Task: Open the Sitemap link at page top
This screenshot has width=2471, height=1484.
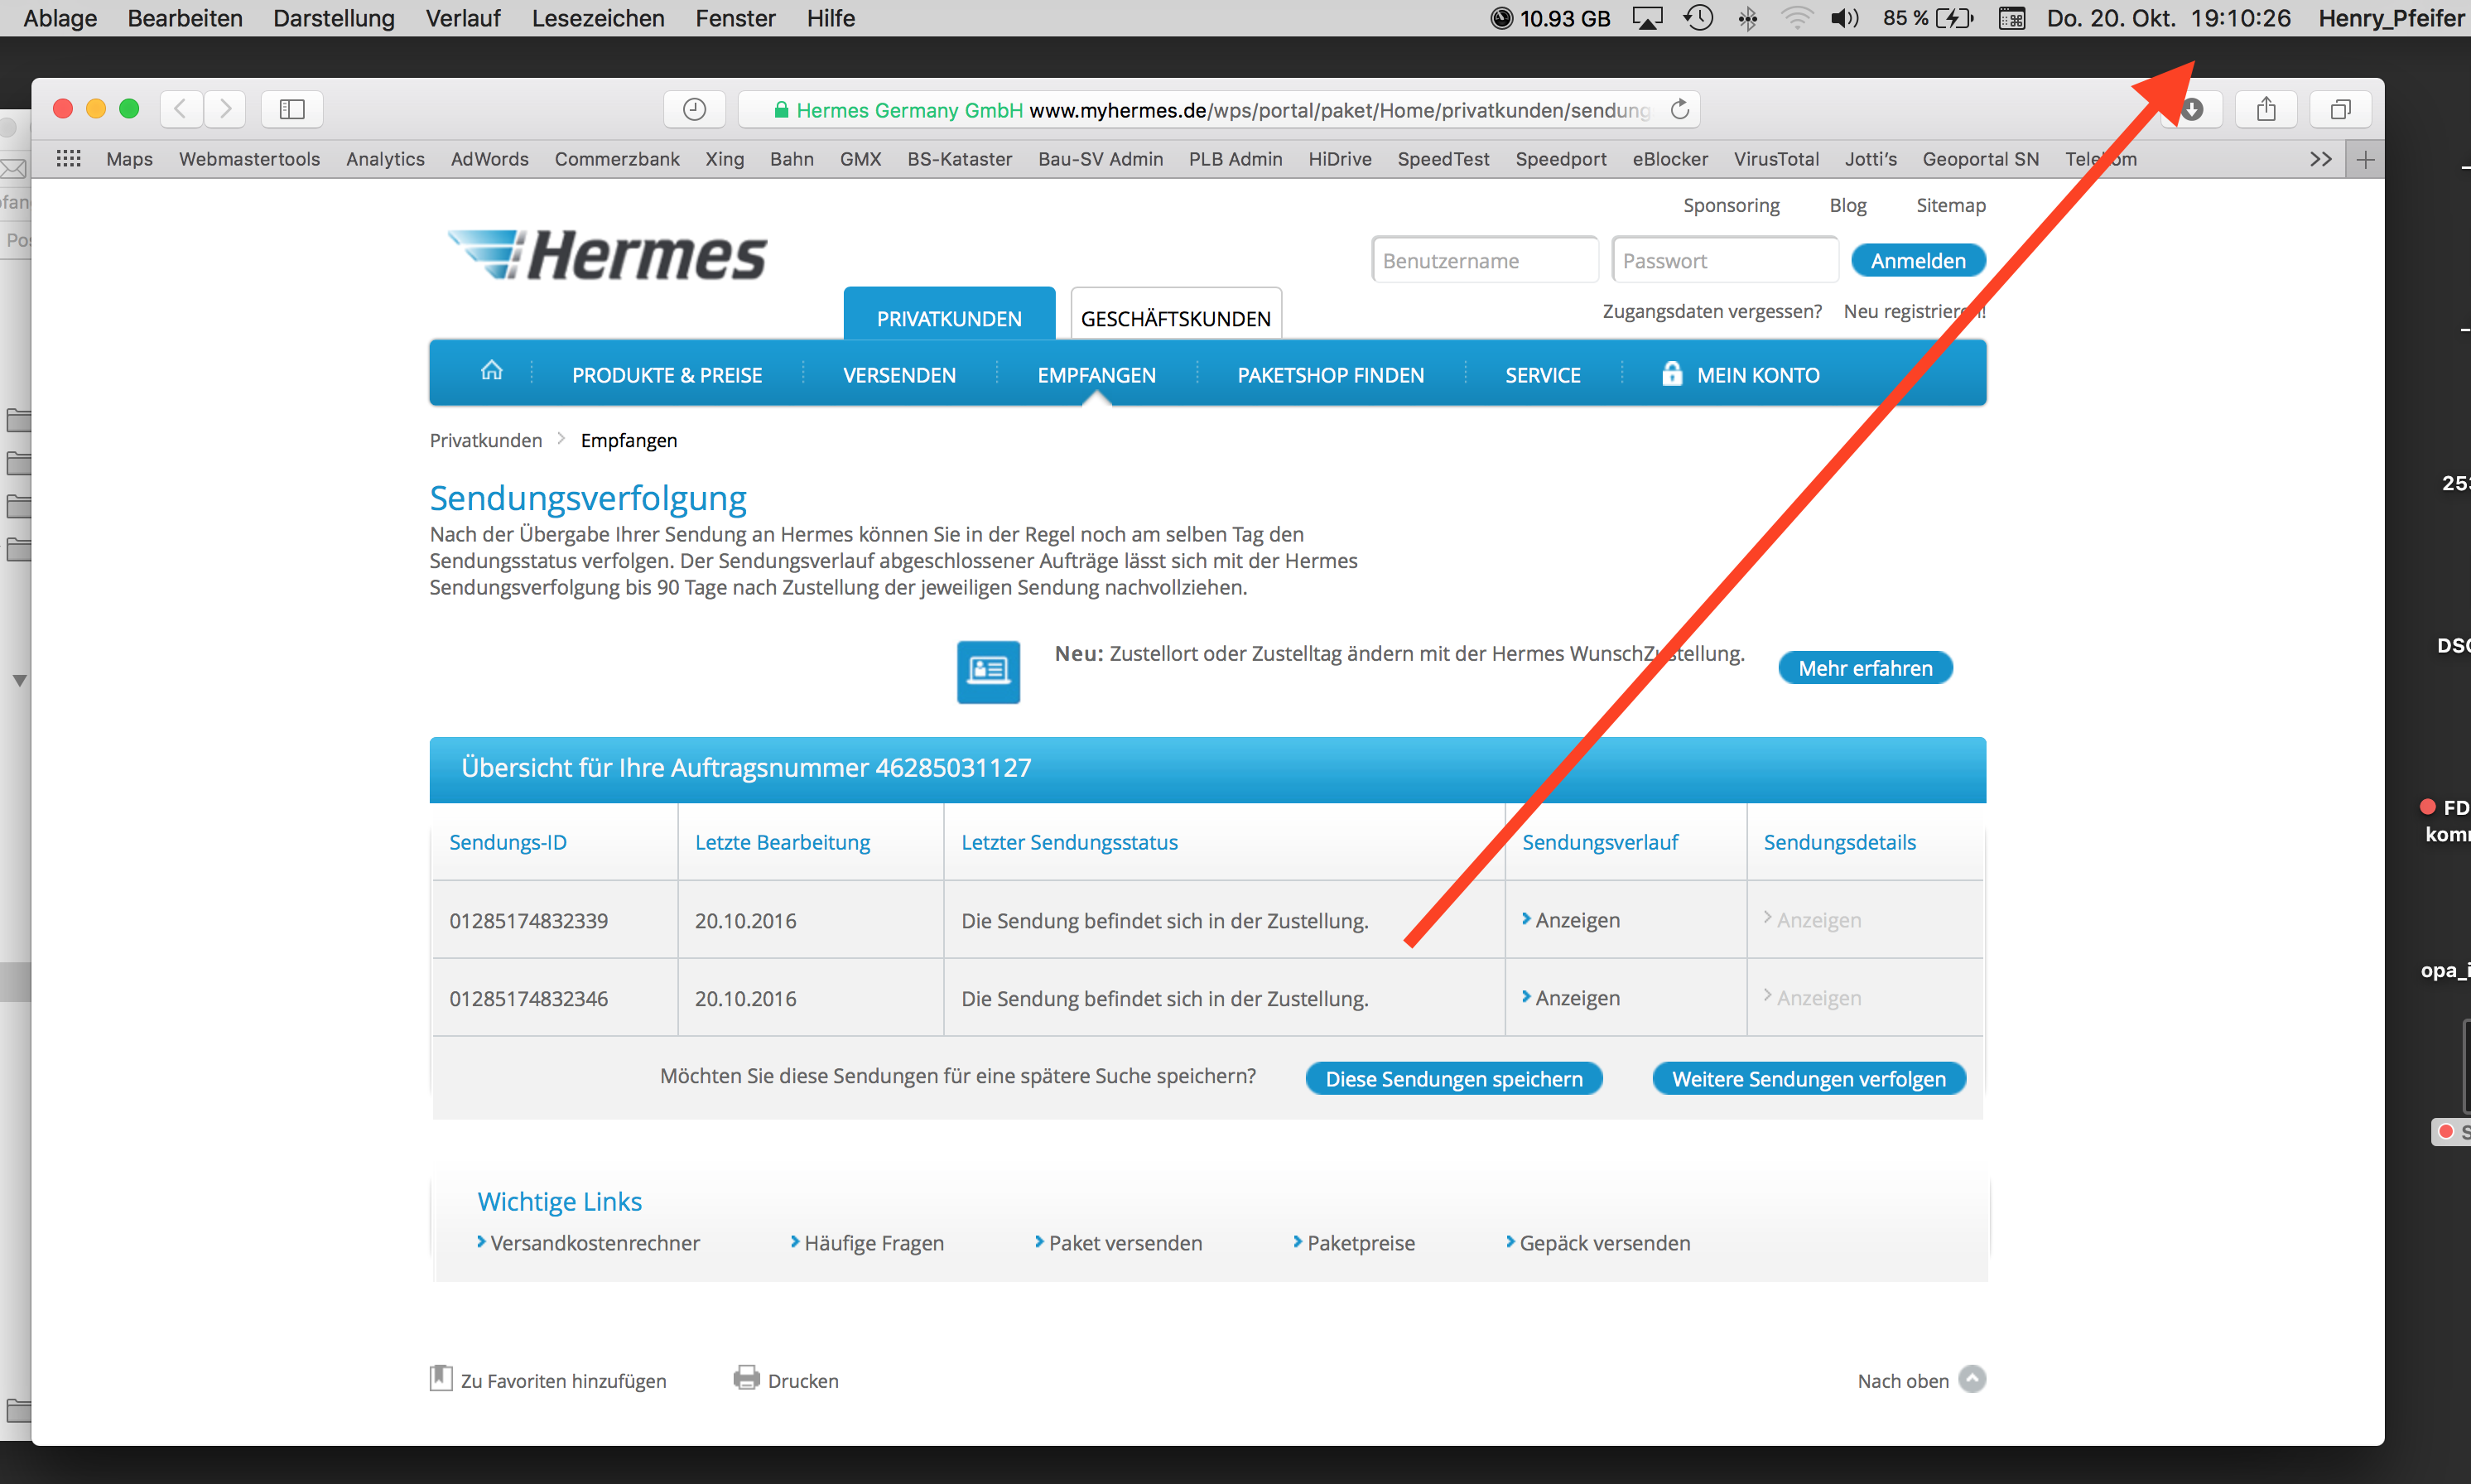Action: tap(1950, 205)
